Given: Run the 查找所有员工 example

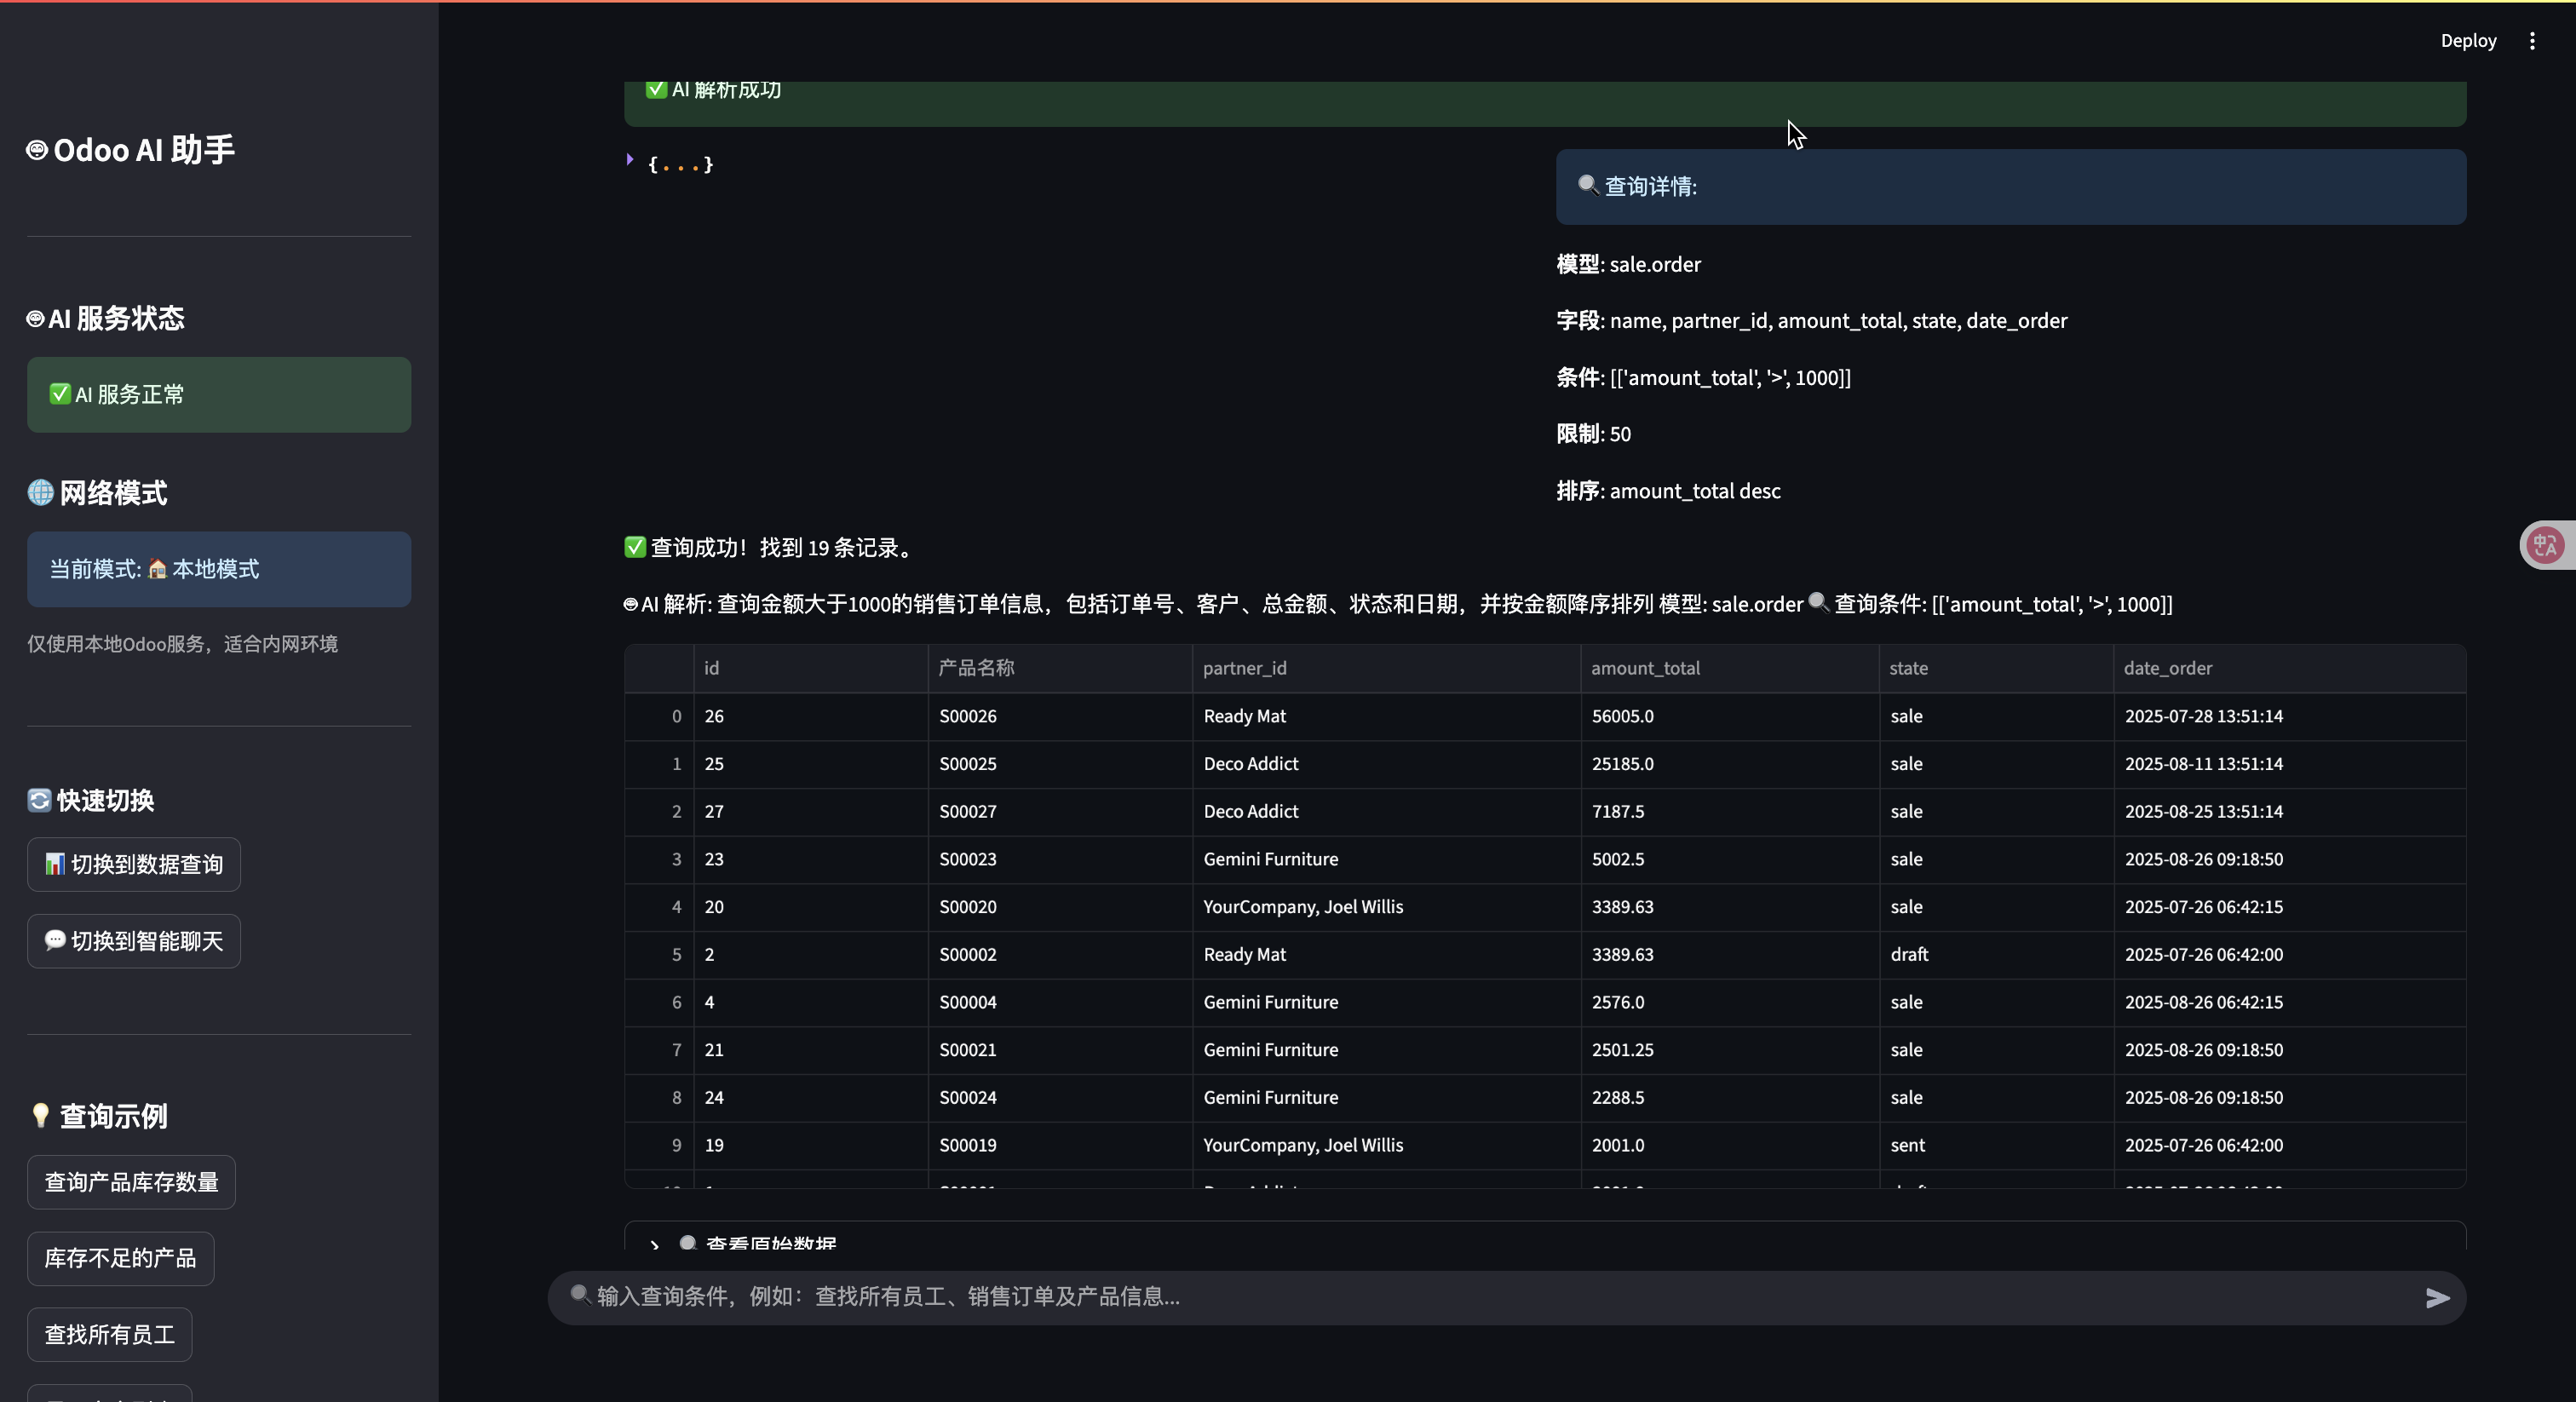Looking at the screenshot, I should pyautogui.click(x=109, y=1334).
